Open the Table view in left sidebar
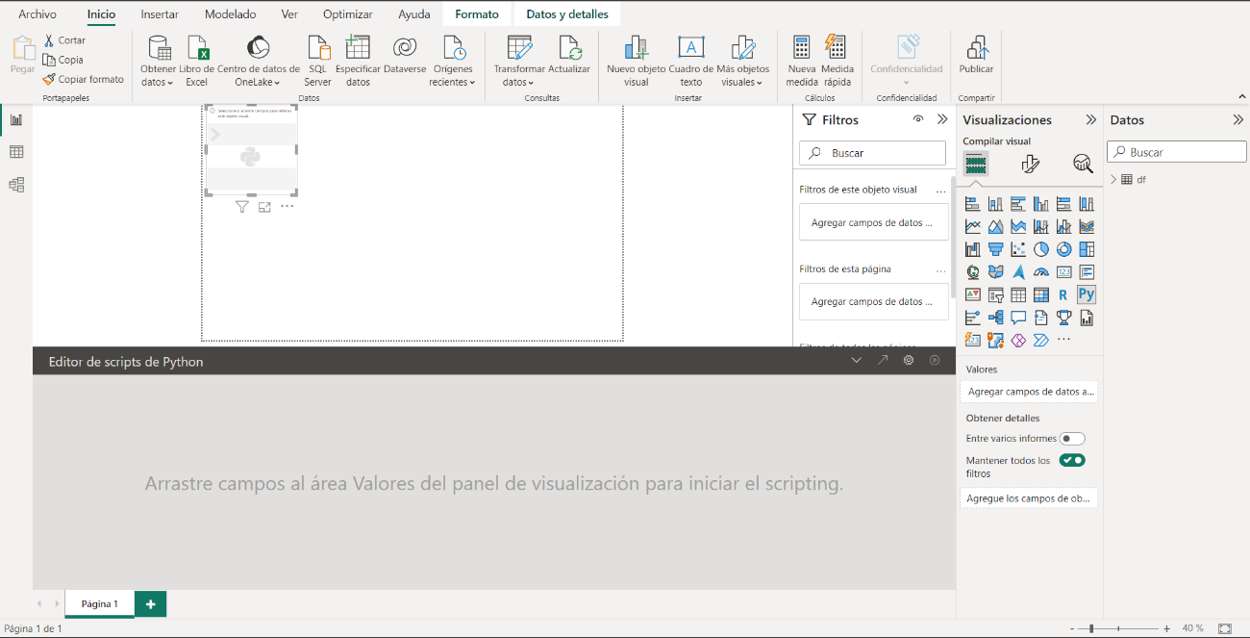Screen dimensions: 1250x638 (16, 152)
